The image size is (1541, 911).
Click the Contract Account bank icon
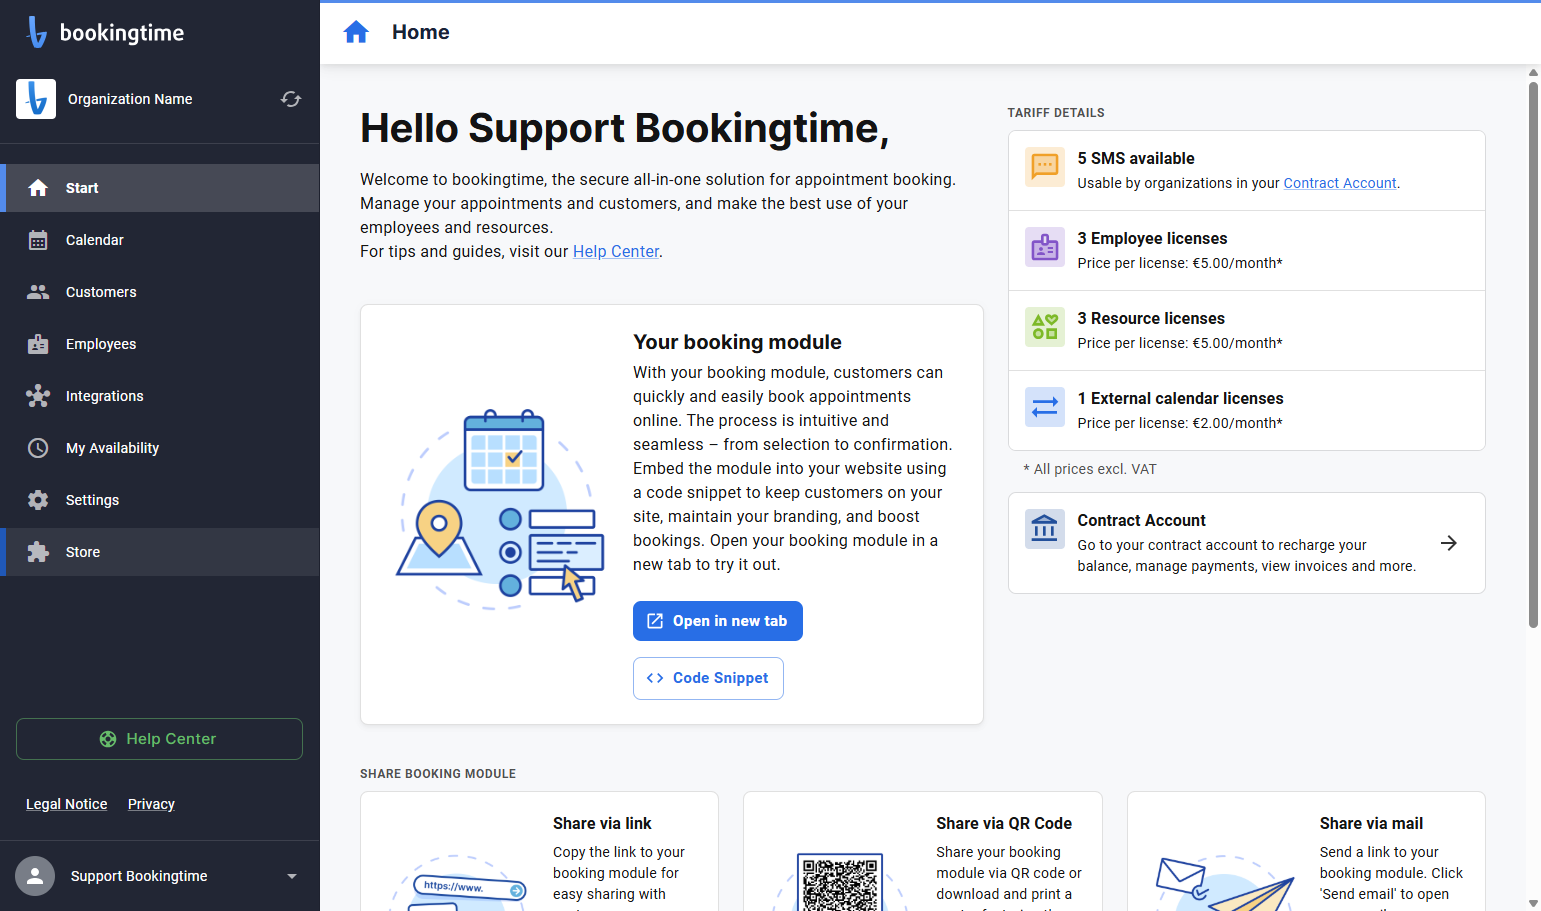pyautogui.click(x=1045, y=529)
